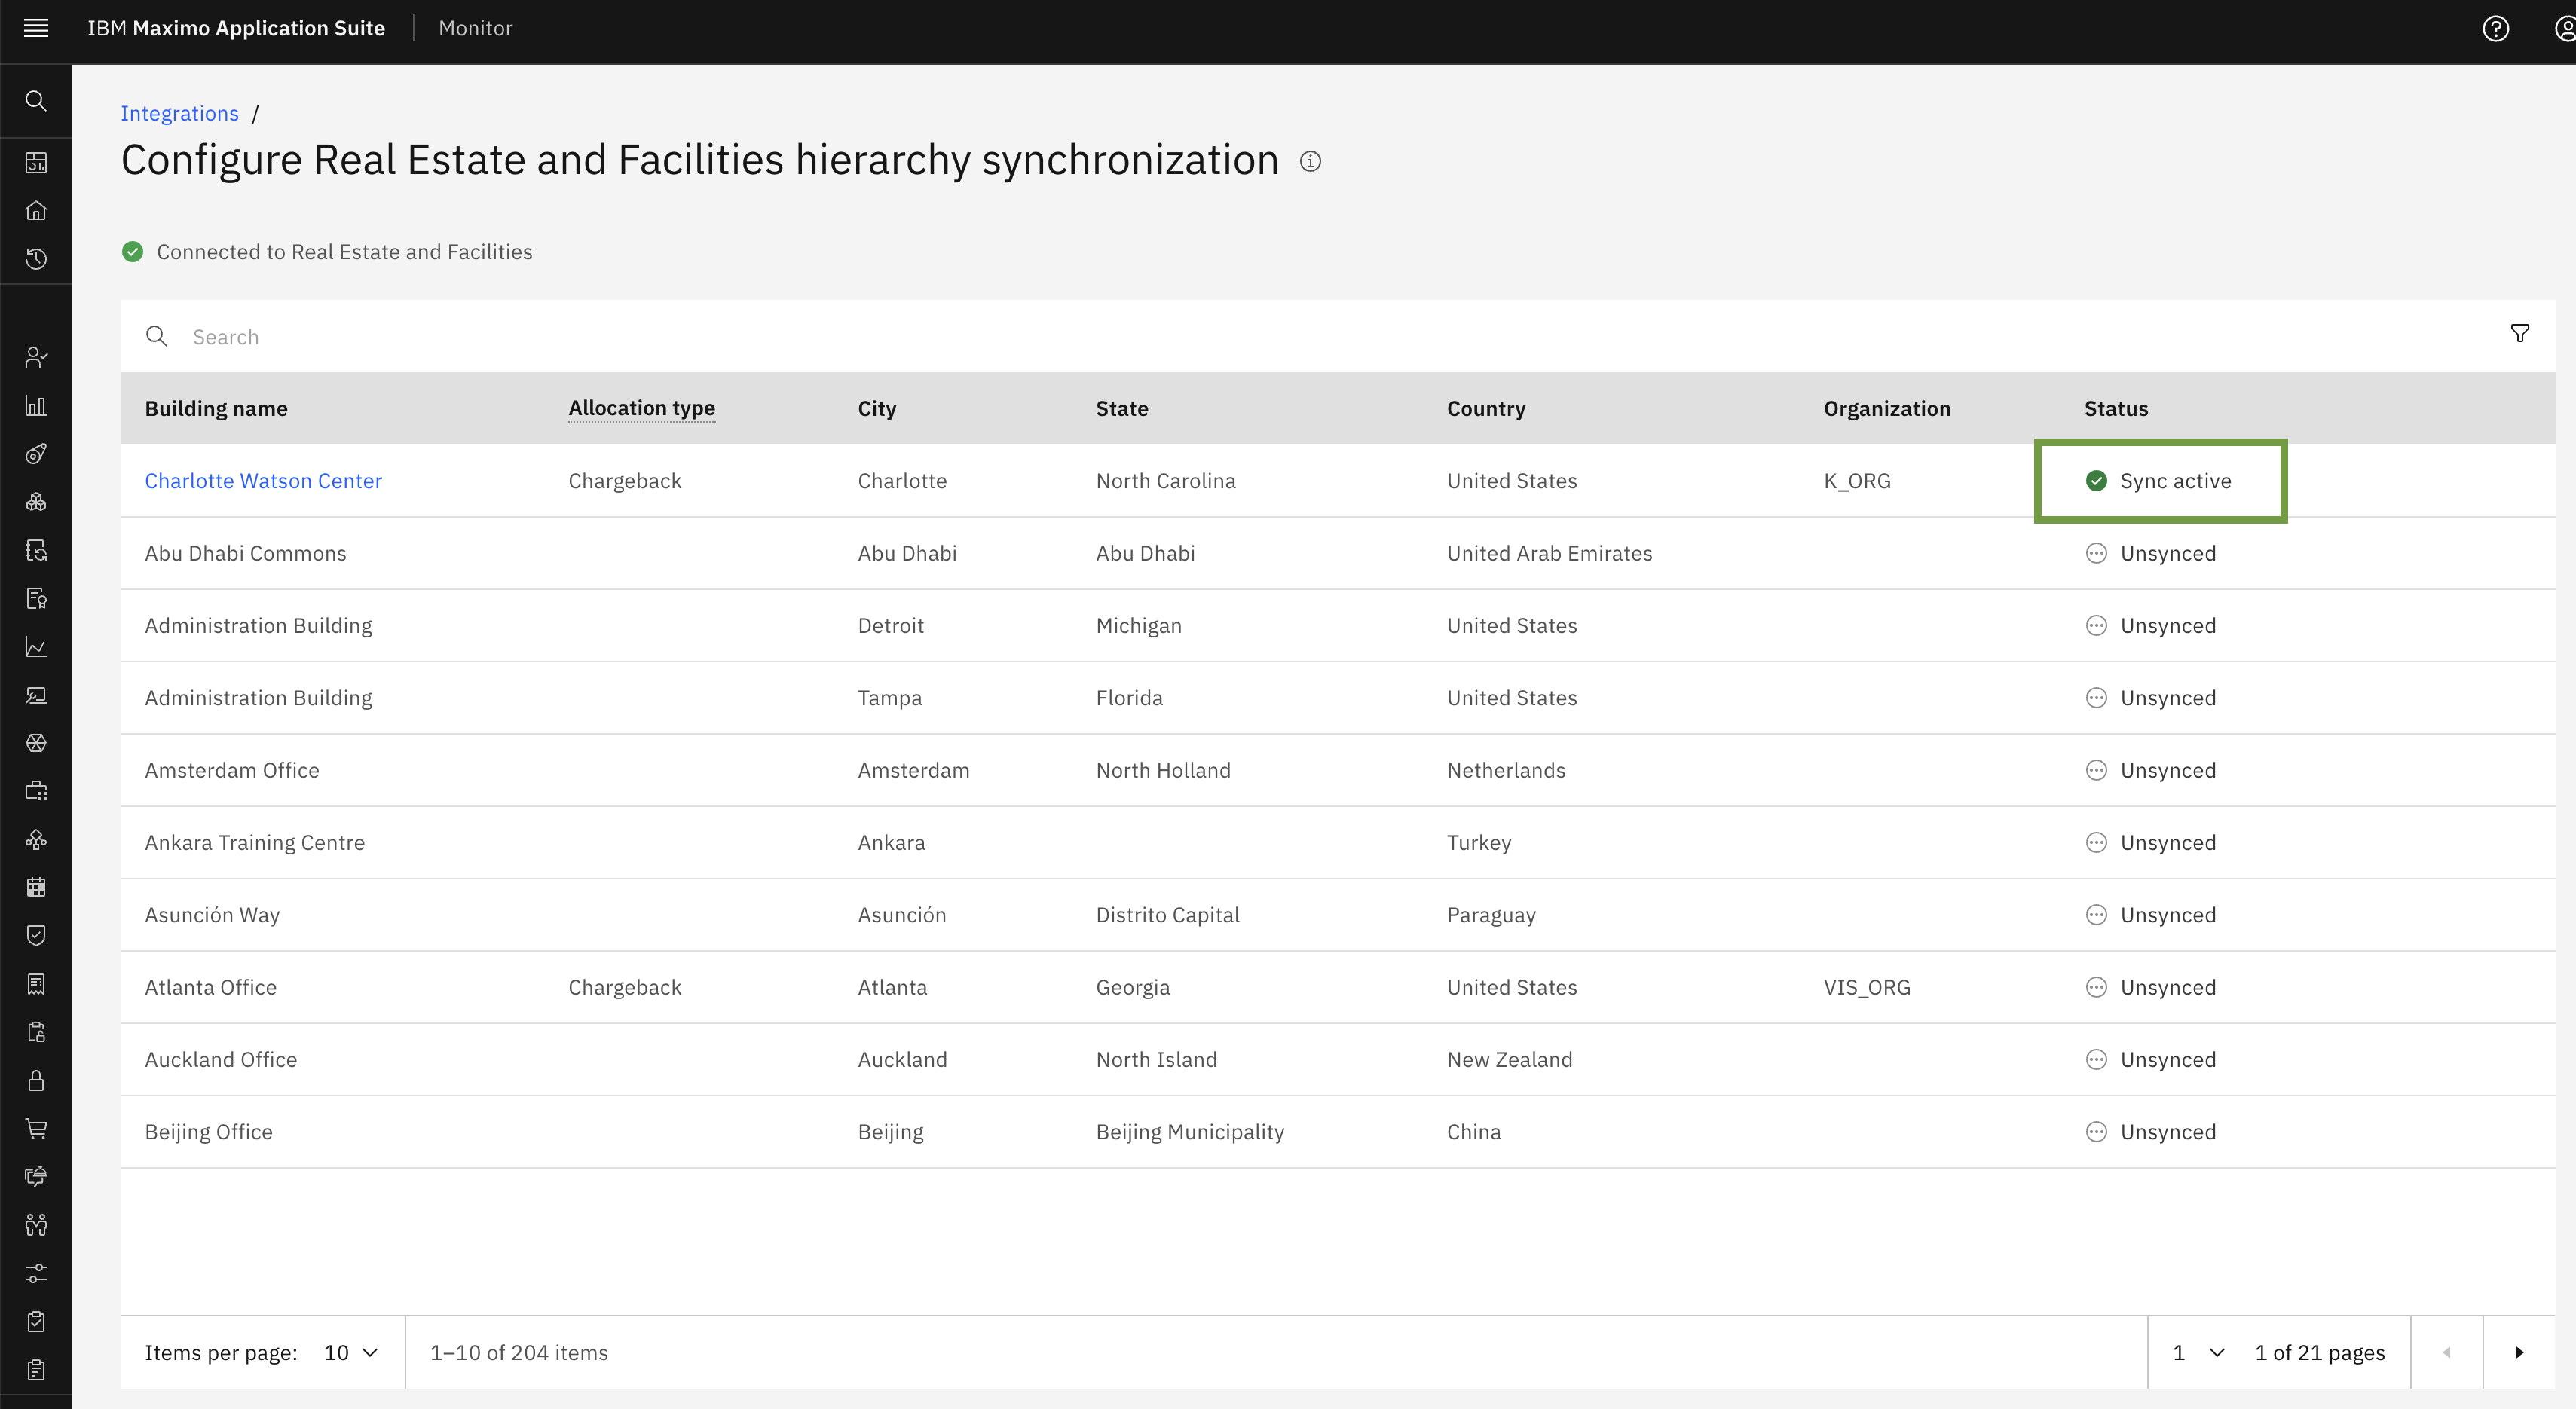This screenshot has height=1409, width=2576.
Task: Go to the next page arrow
Action: point(2519,1352)
